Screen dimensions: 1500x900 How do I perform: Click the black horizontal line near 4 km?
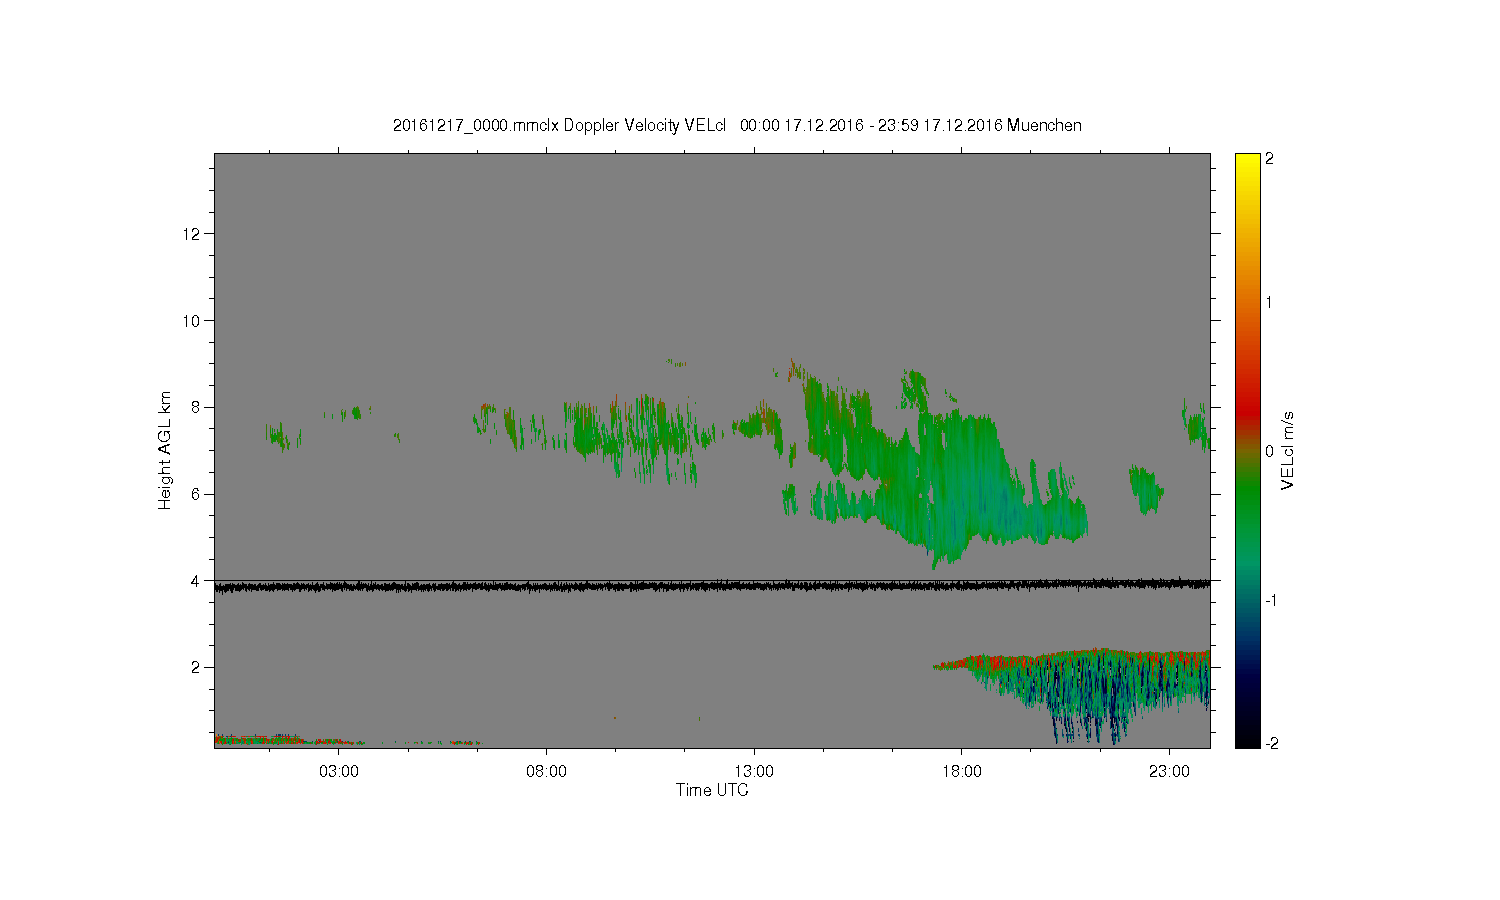tap(712, 586)
